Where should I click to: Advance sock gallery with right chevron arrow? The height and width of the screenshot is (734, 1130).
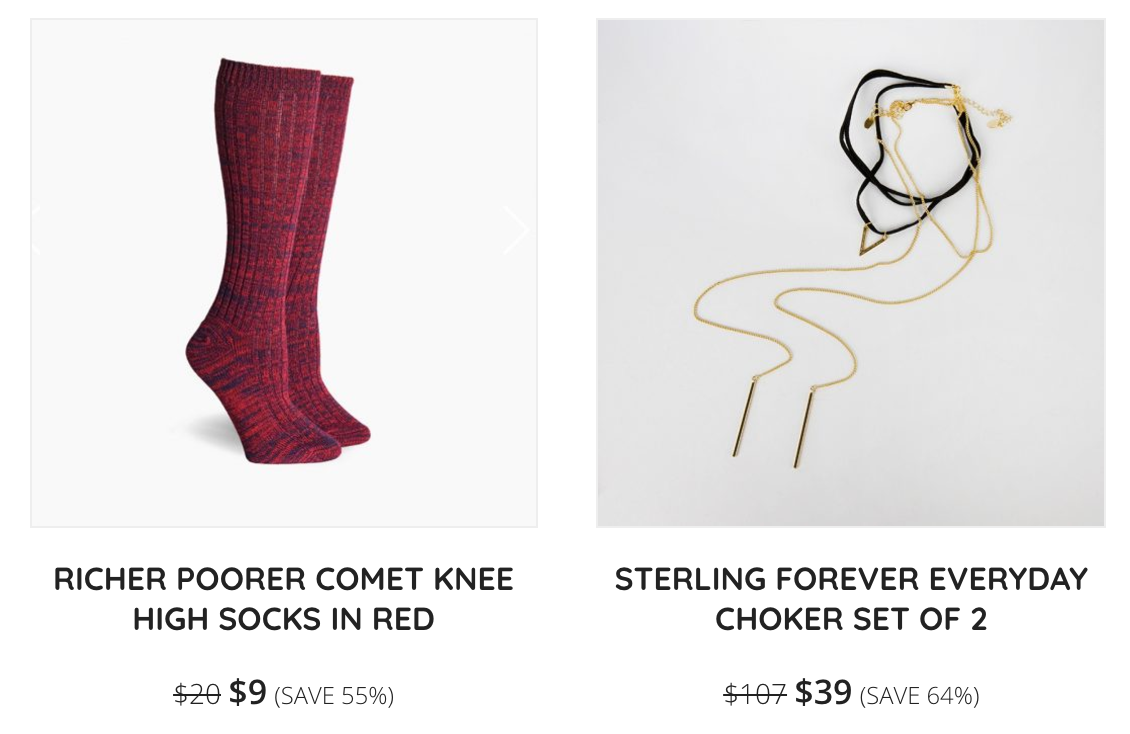(516, 231)
